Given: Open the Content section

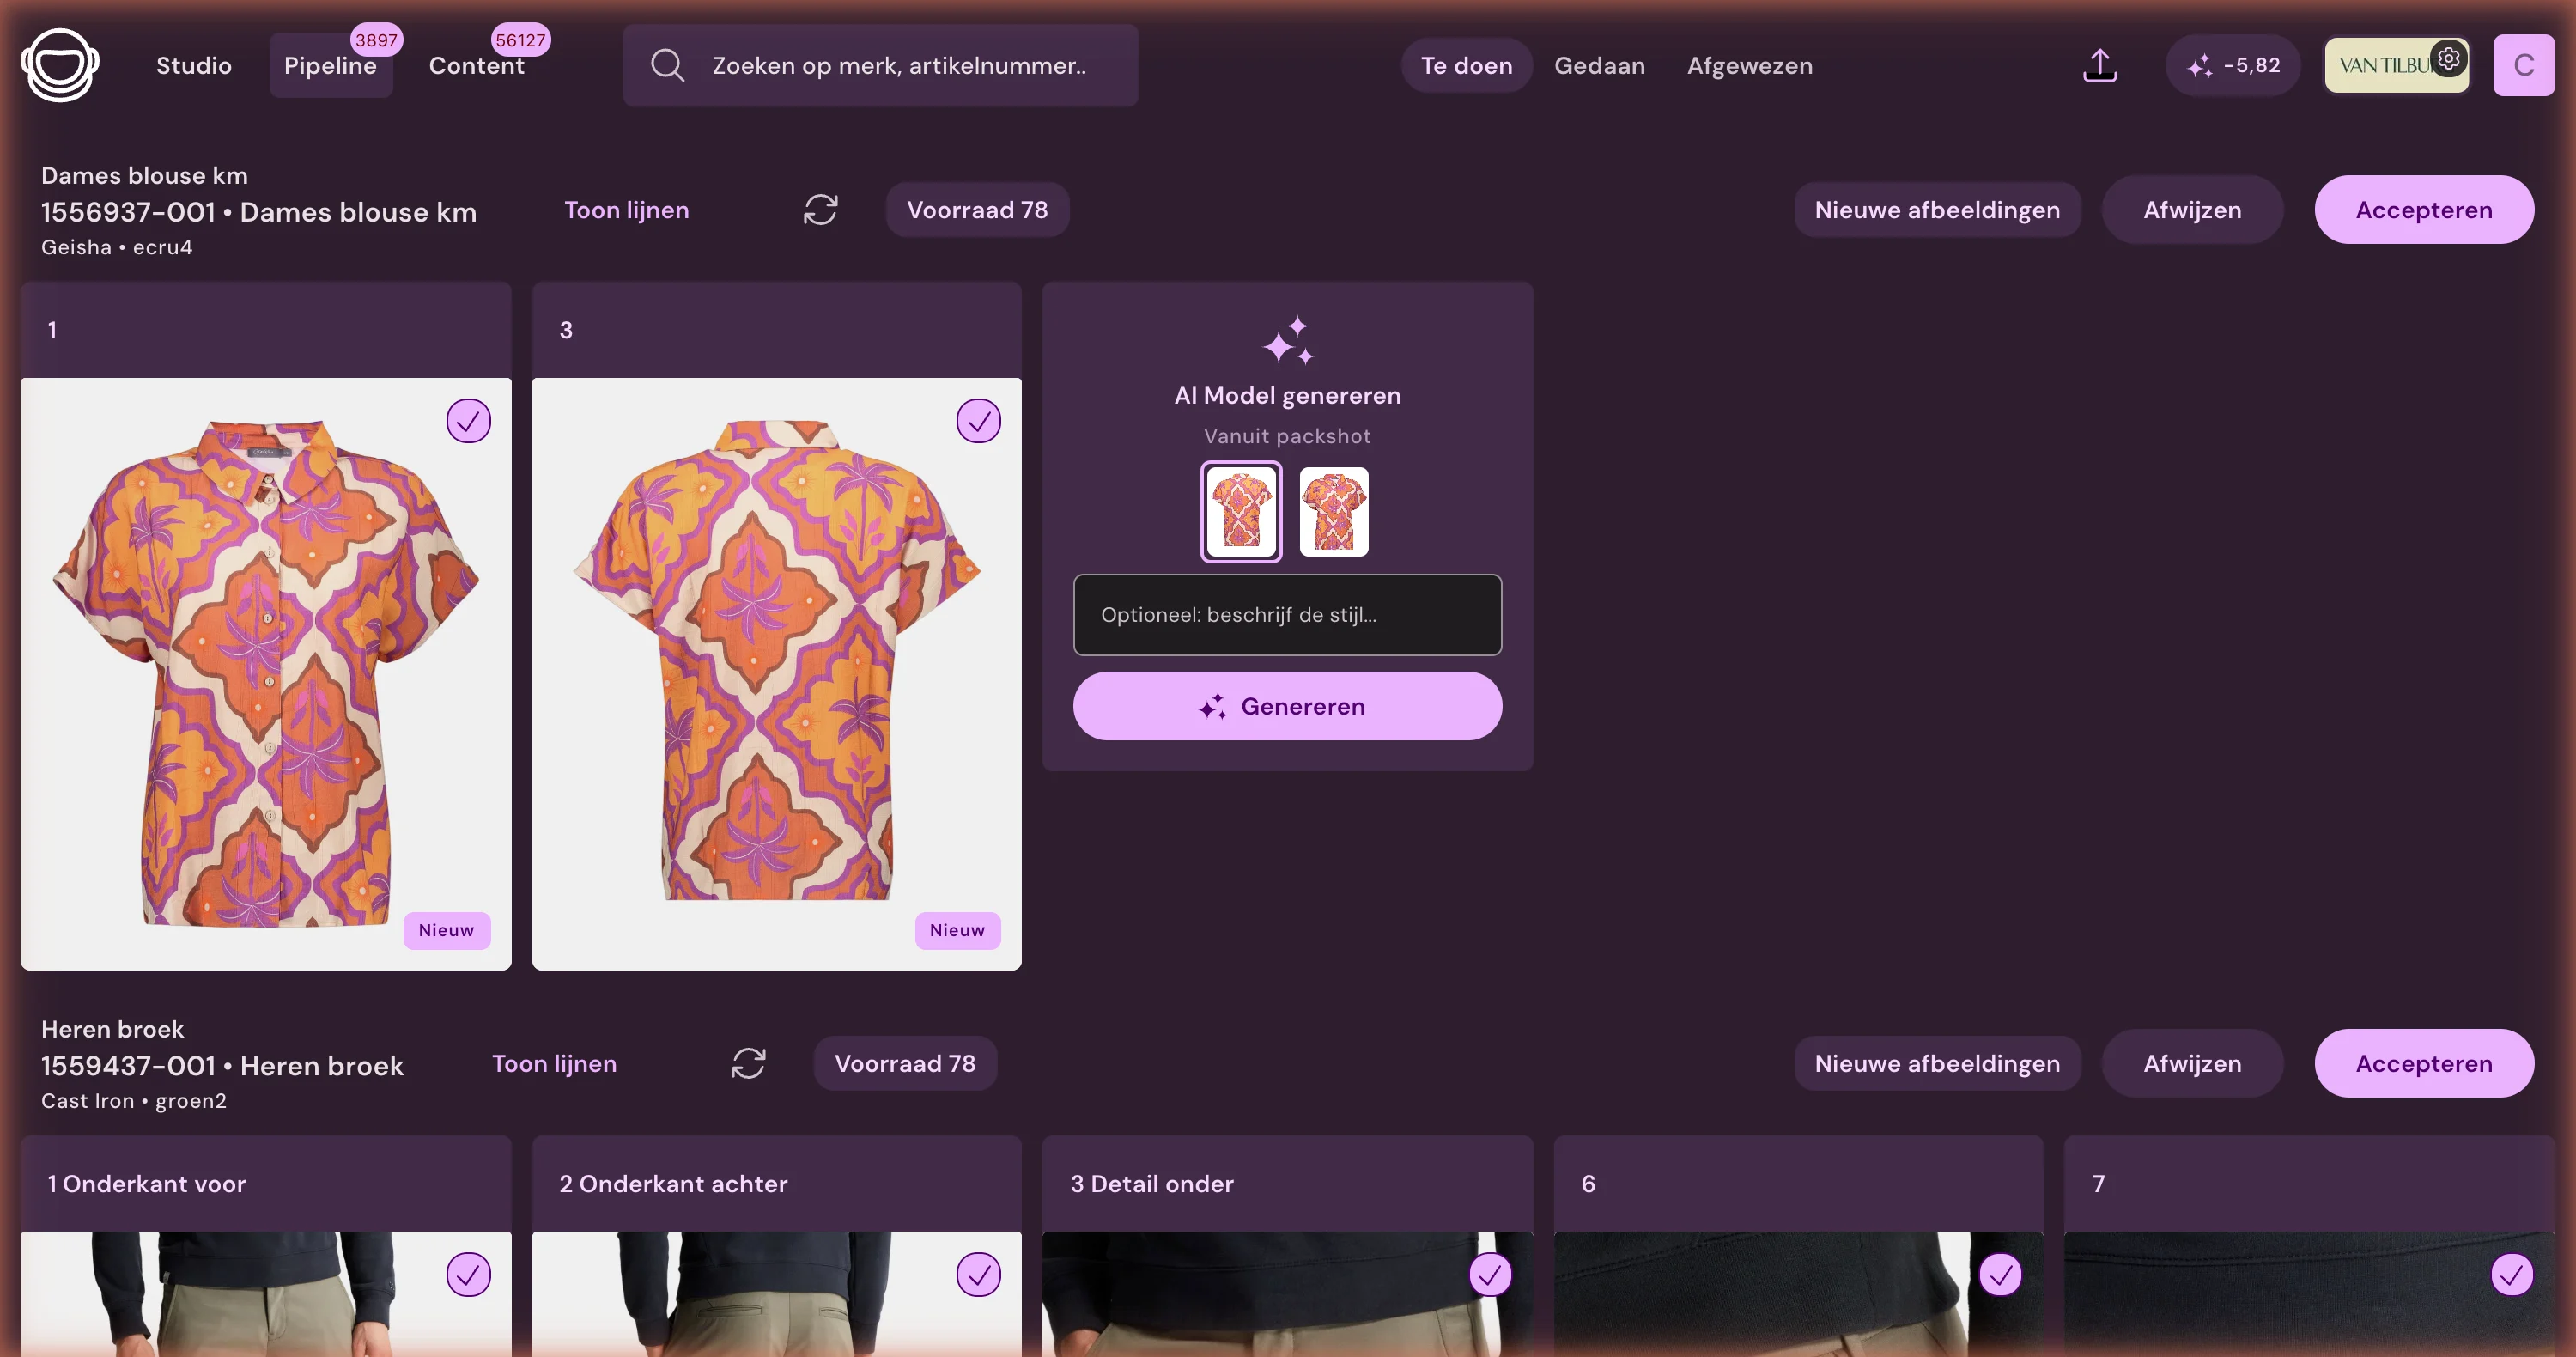Looking at the screenshot, I should point(476,66).
